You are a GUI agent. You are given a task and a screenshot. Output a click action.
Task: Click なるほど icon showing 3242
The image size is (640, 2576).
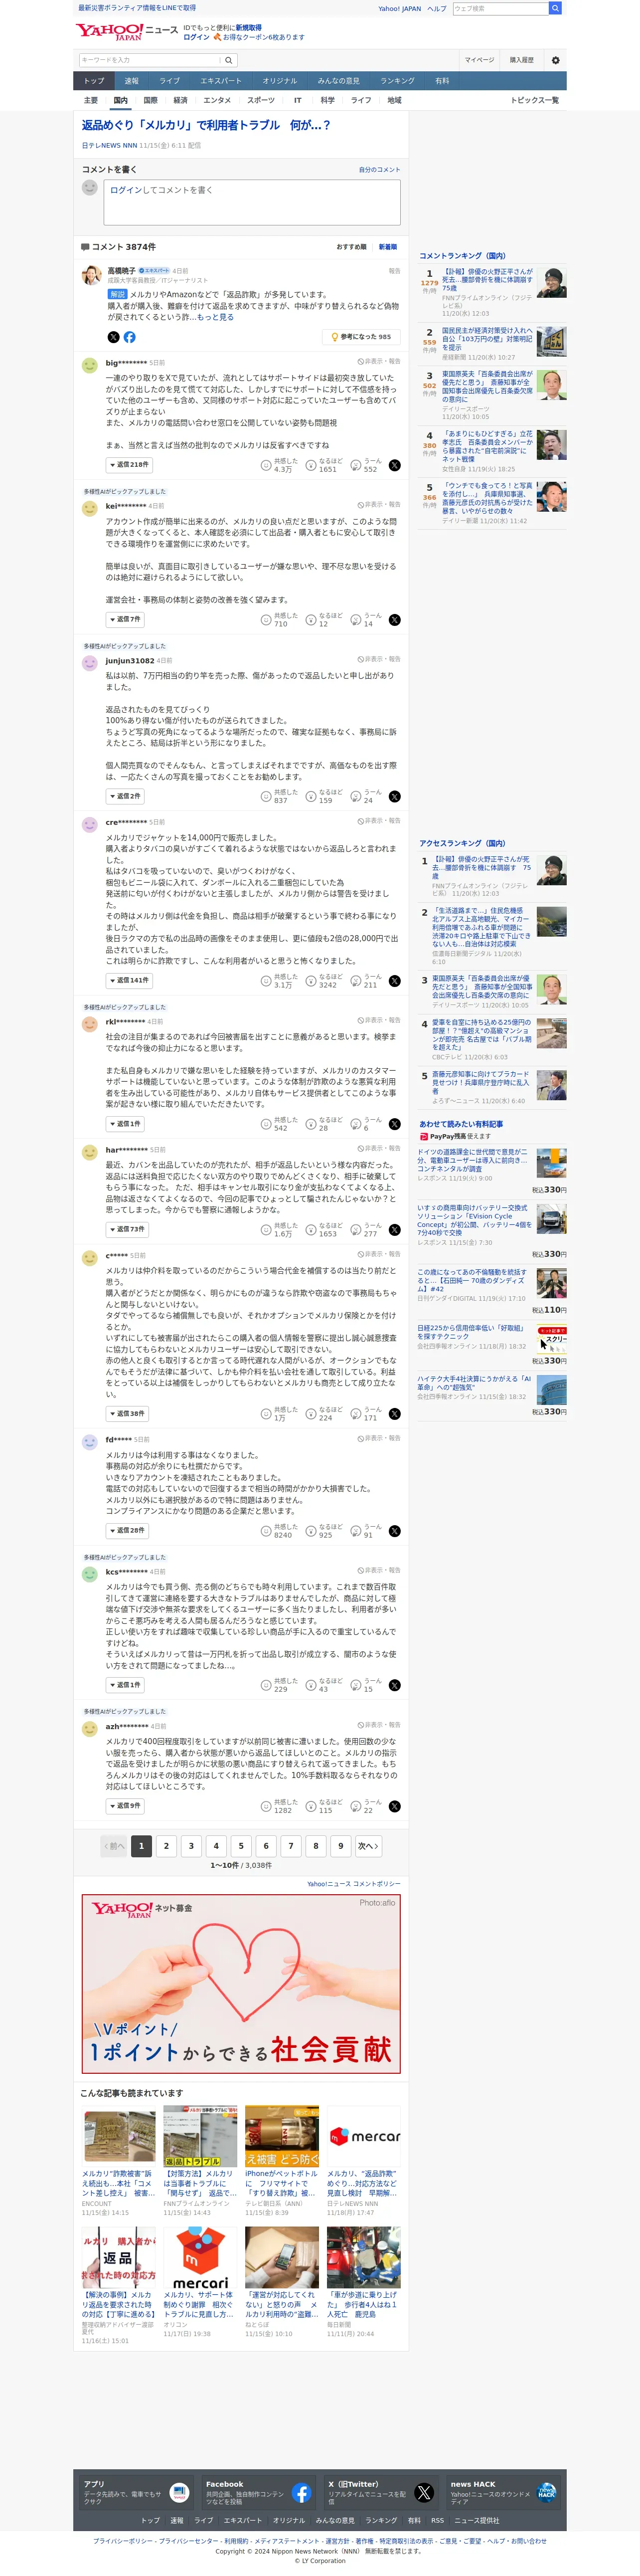(x=311, y=981)
